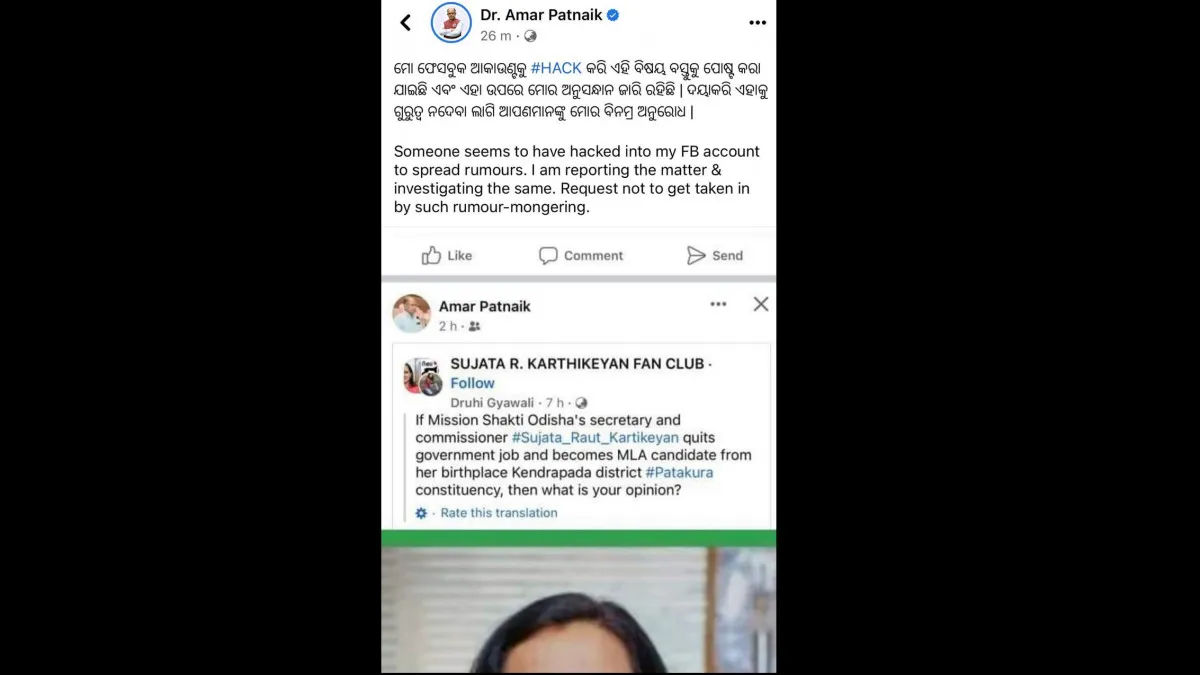The height and width of the screenshot is (675, 1200).
Task: Tap the friends audience icon next to 2 h
Action: 474,327
